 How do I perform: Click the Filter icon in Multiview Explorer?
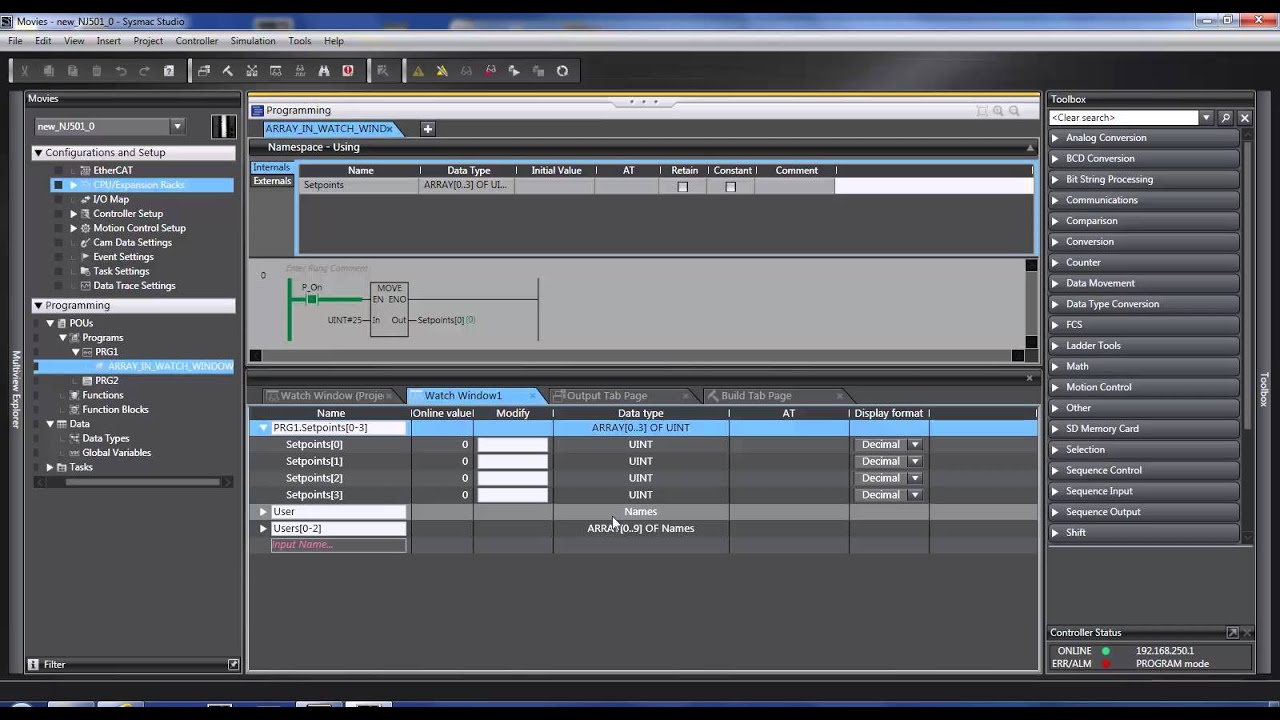pyautogui.click(x=33, y=664)
